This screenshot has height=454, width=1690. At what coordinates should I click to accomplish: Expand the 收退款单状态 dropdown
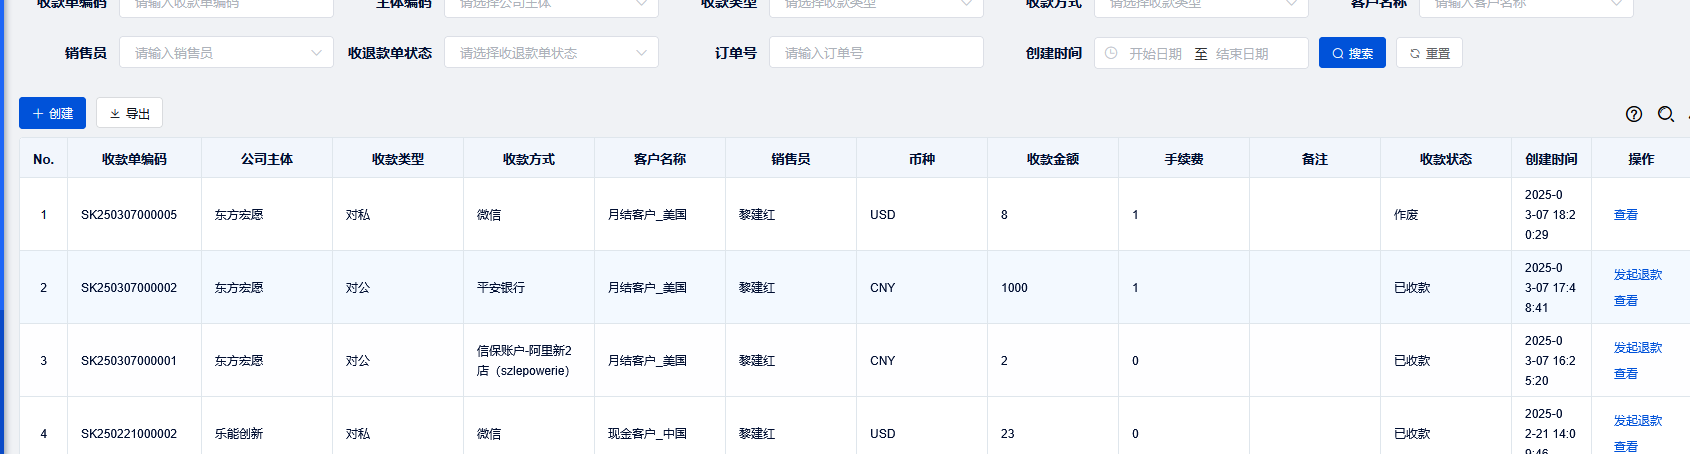[x=551, y=53]
